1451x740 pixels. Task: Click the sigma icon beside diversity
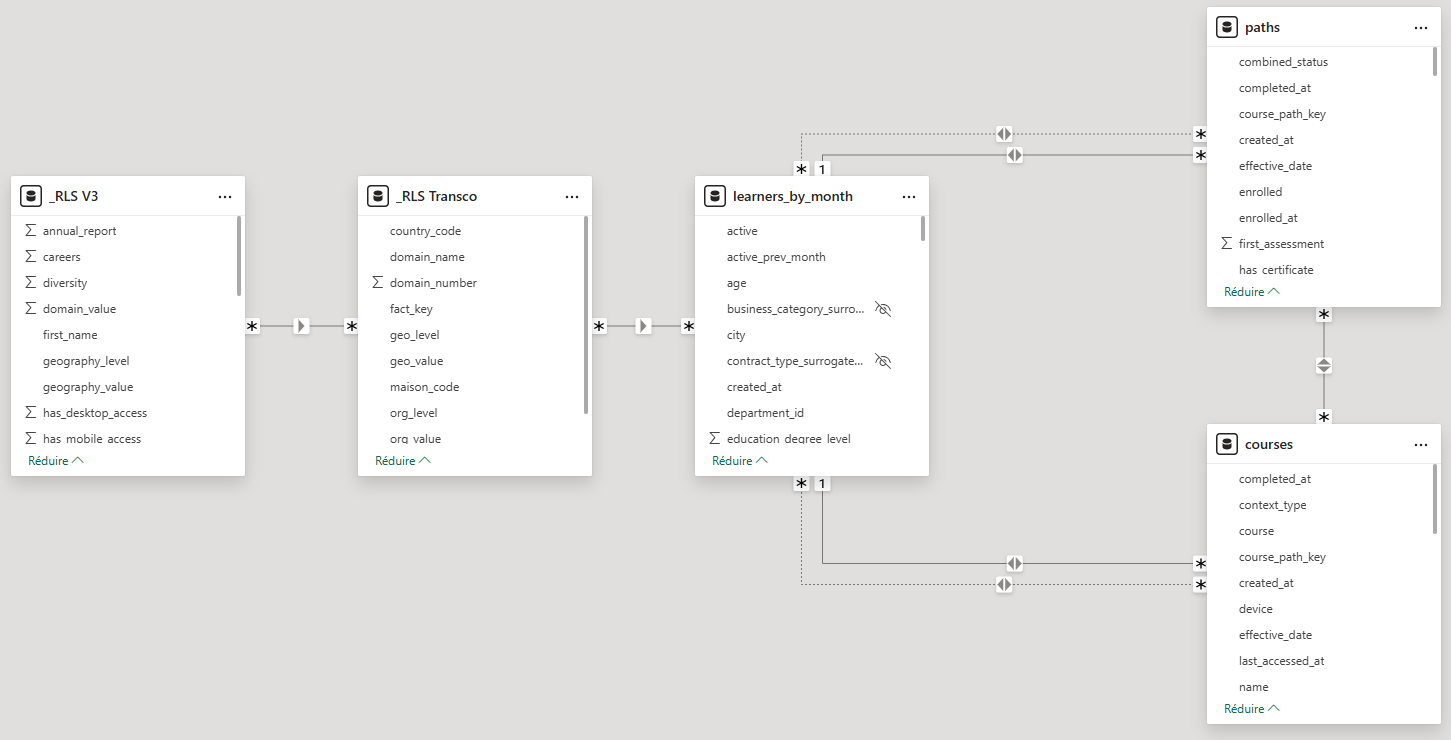coord(30,283)
